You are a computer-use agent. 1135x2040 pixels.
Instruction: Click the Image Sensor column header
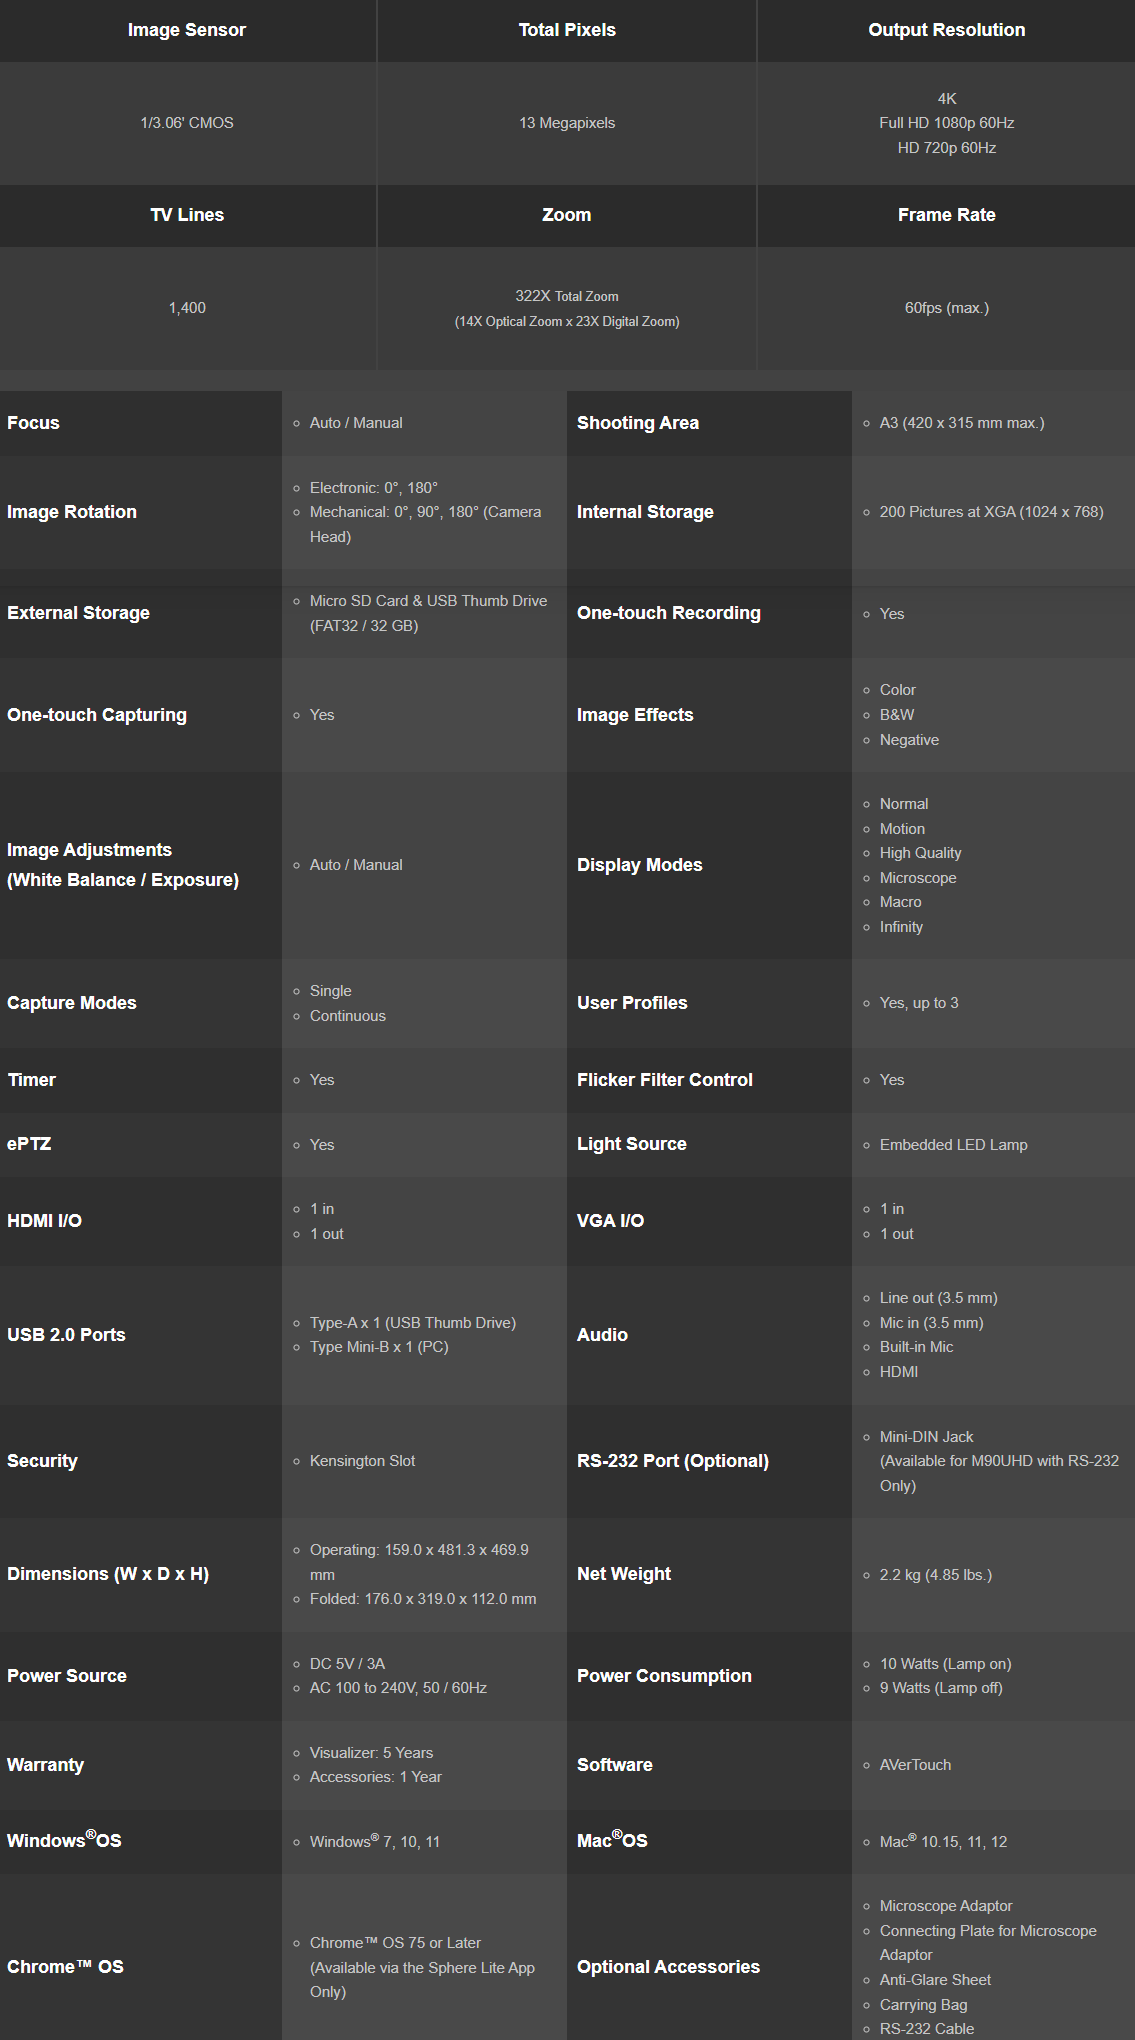pos(186,30)
